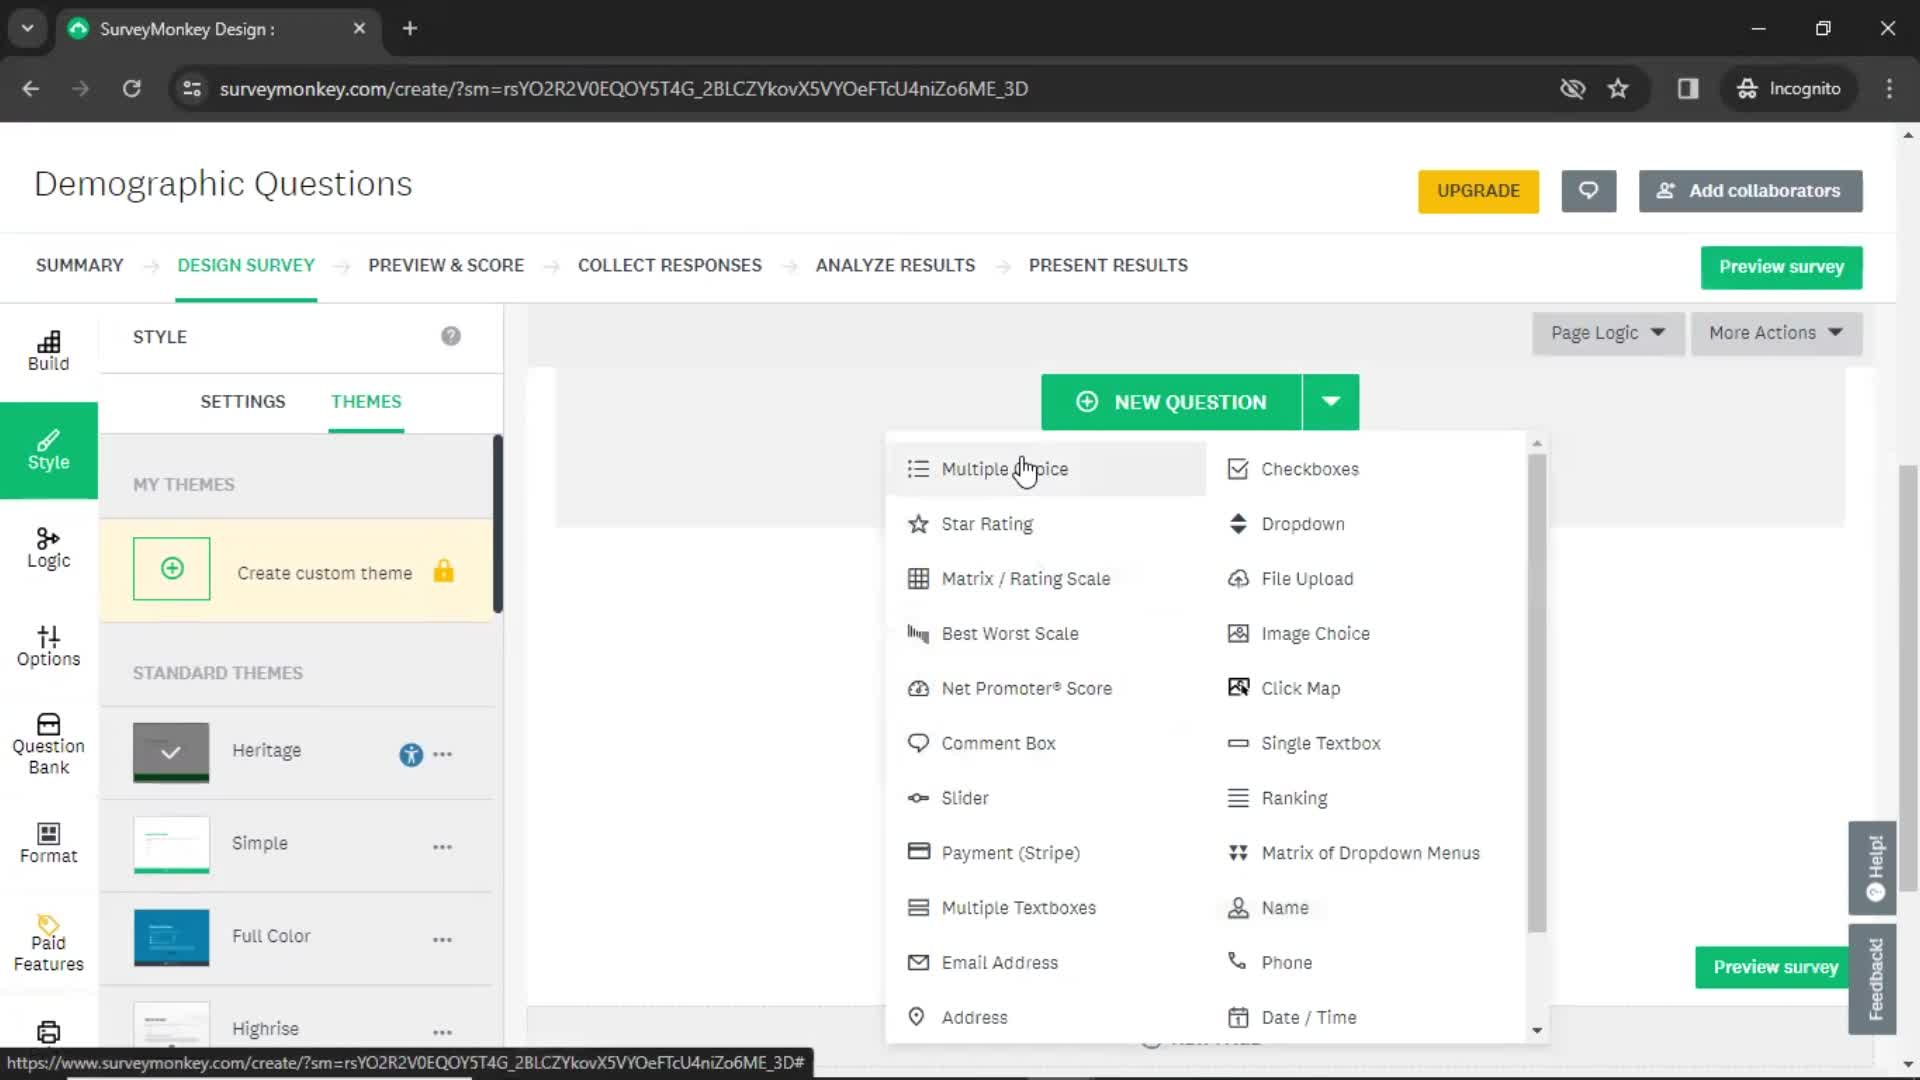Viewport: 1920px width, 1080px height.
Task: Scroll down the question type list
Action: 1536,1033
